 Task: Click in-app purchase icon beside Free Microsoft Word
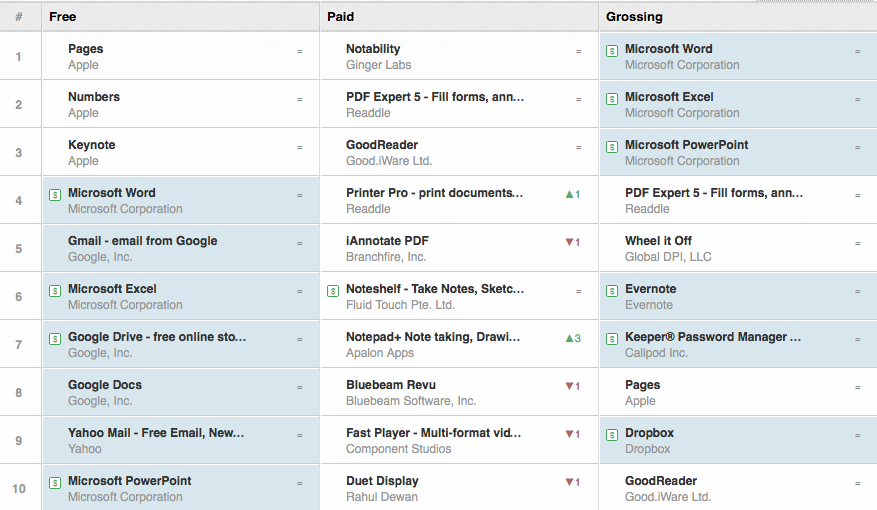coord(55,195)
